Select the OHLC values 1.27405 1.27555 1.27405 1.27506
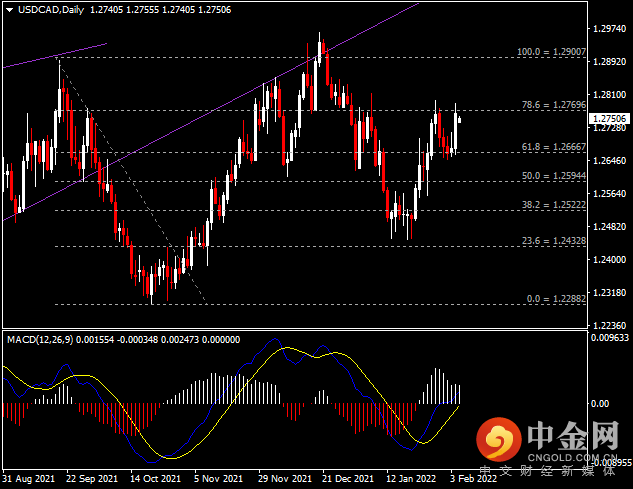The width and height of the screenshot is (633, 489). tap(160, 10)
